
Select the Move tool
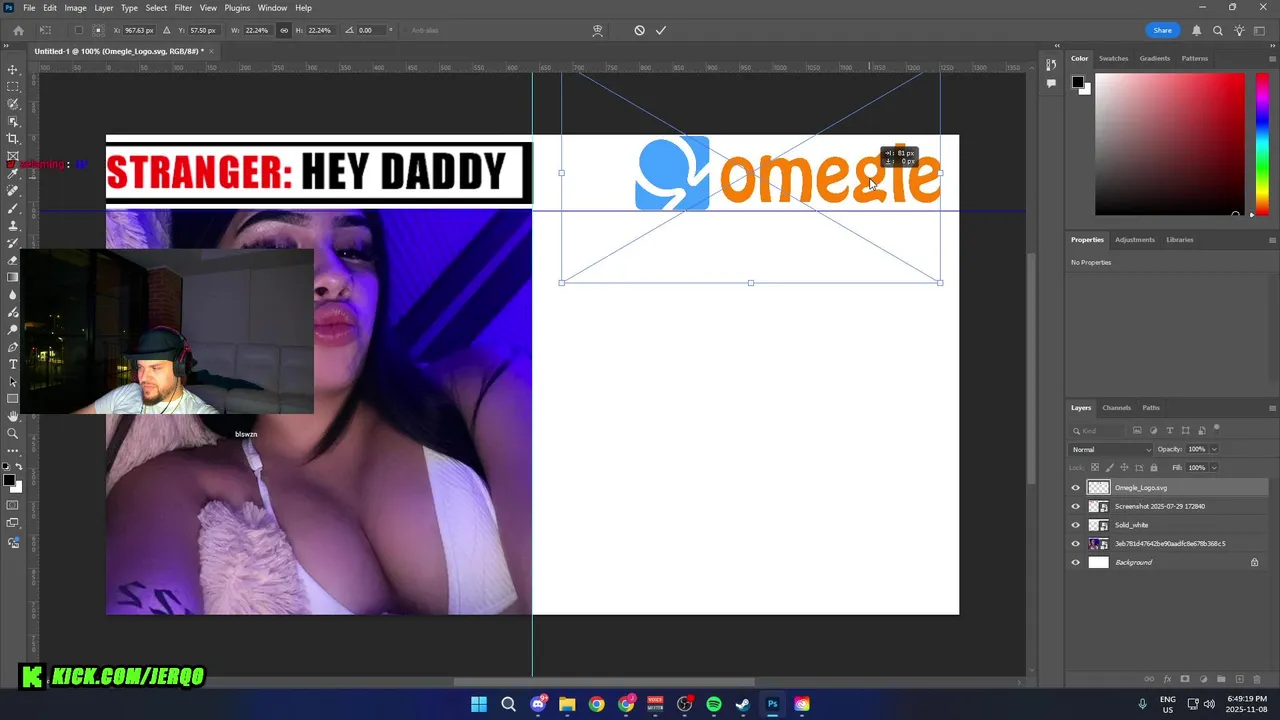[x=13, y=70]
